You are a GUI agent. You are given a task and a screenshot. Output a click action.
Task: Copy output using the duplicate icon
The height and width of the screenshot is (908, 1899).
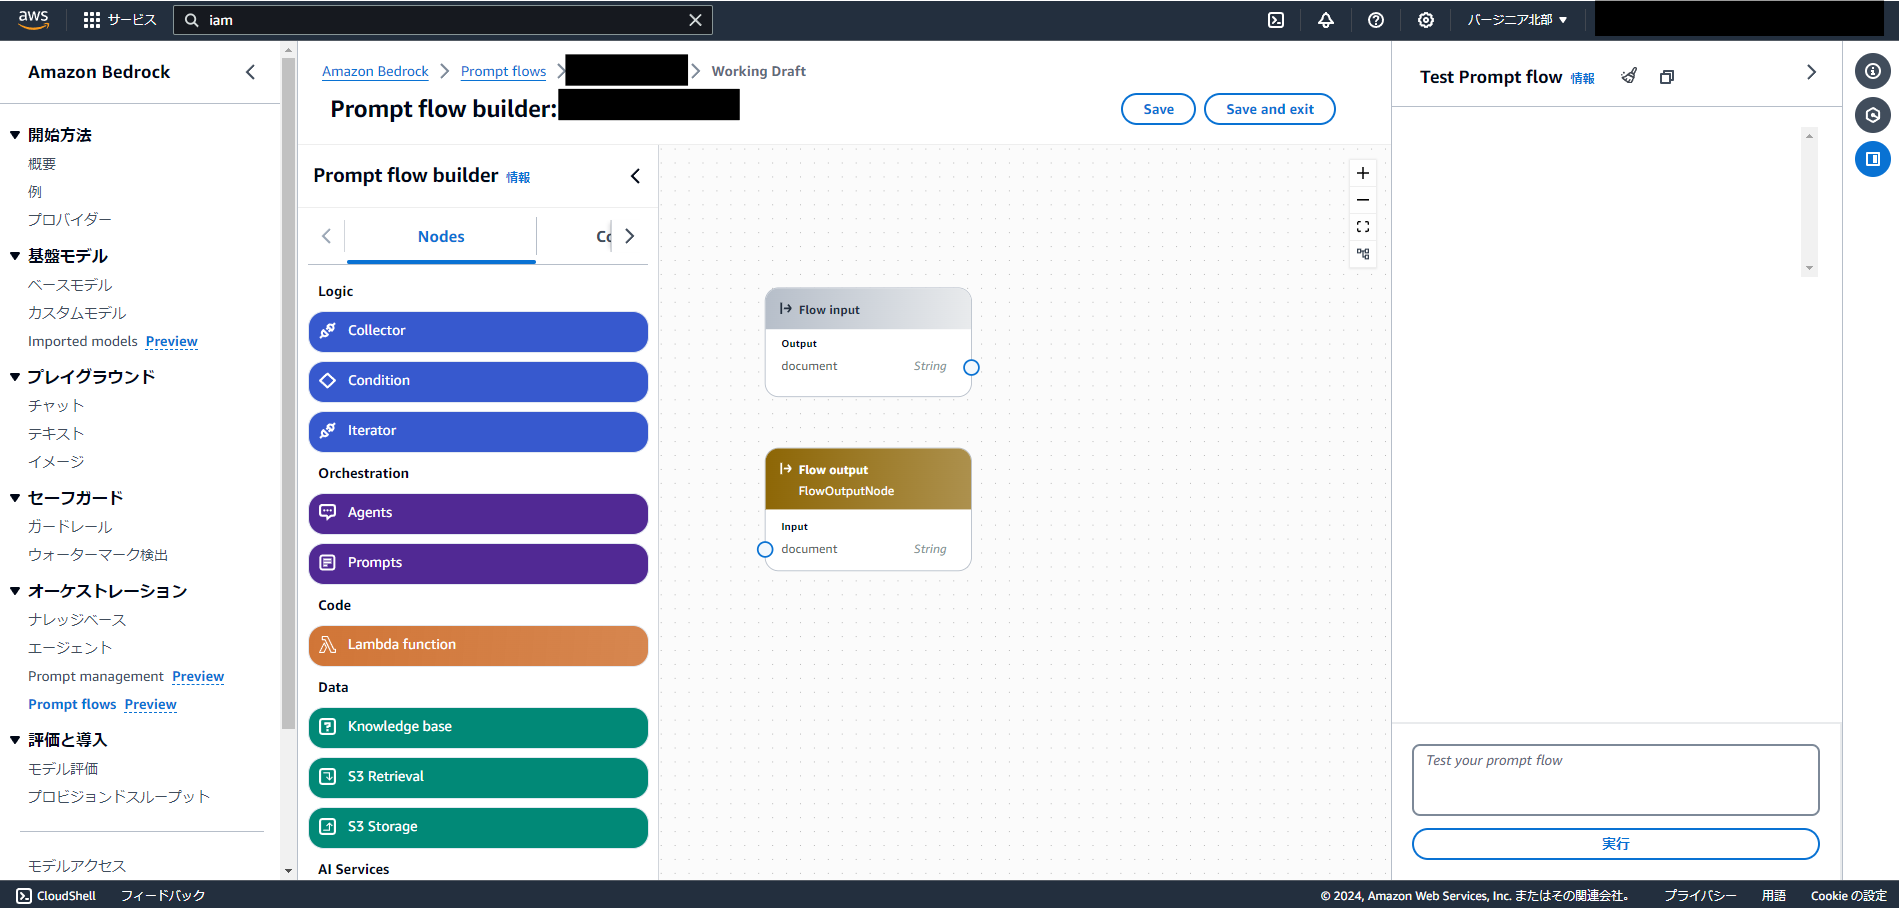coord(1666,75)
